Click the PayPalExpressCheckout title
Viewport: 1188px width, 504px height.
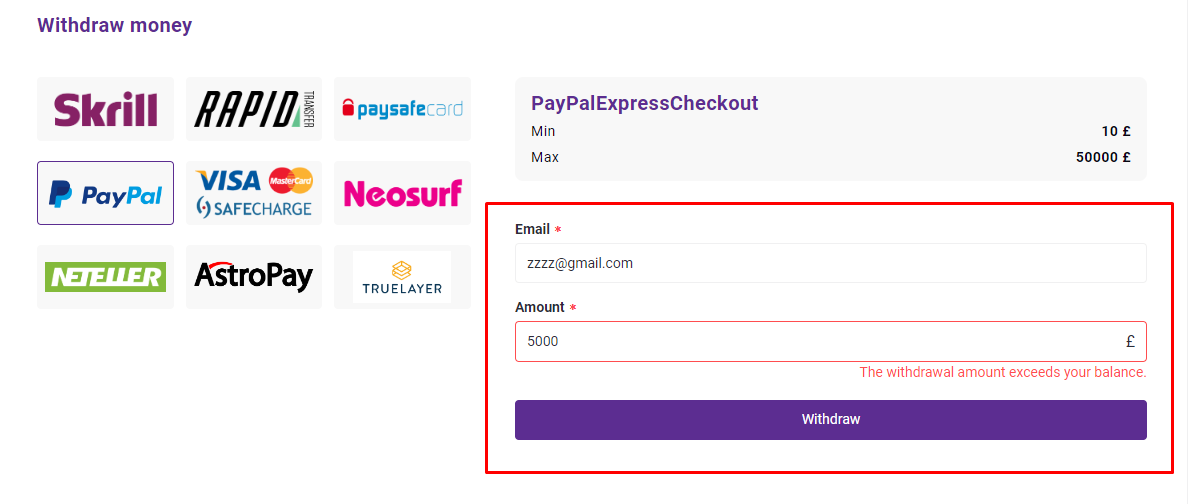tap(645, 103)
